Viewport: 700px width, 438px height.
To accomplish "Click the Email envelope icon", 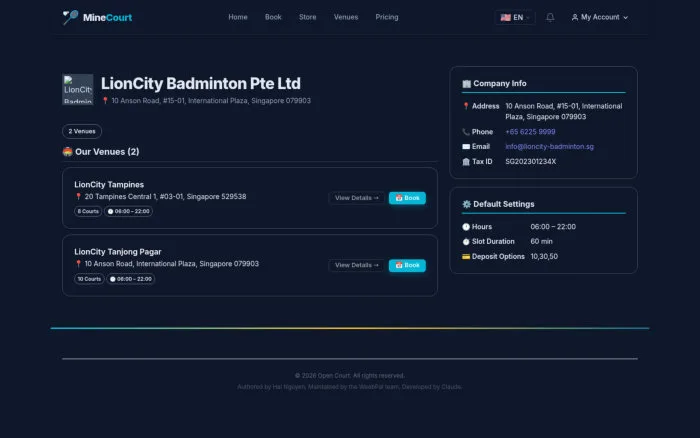I will point(466,147).
